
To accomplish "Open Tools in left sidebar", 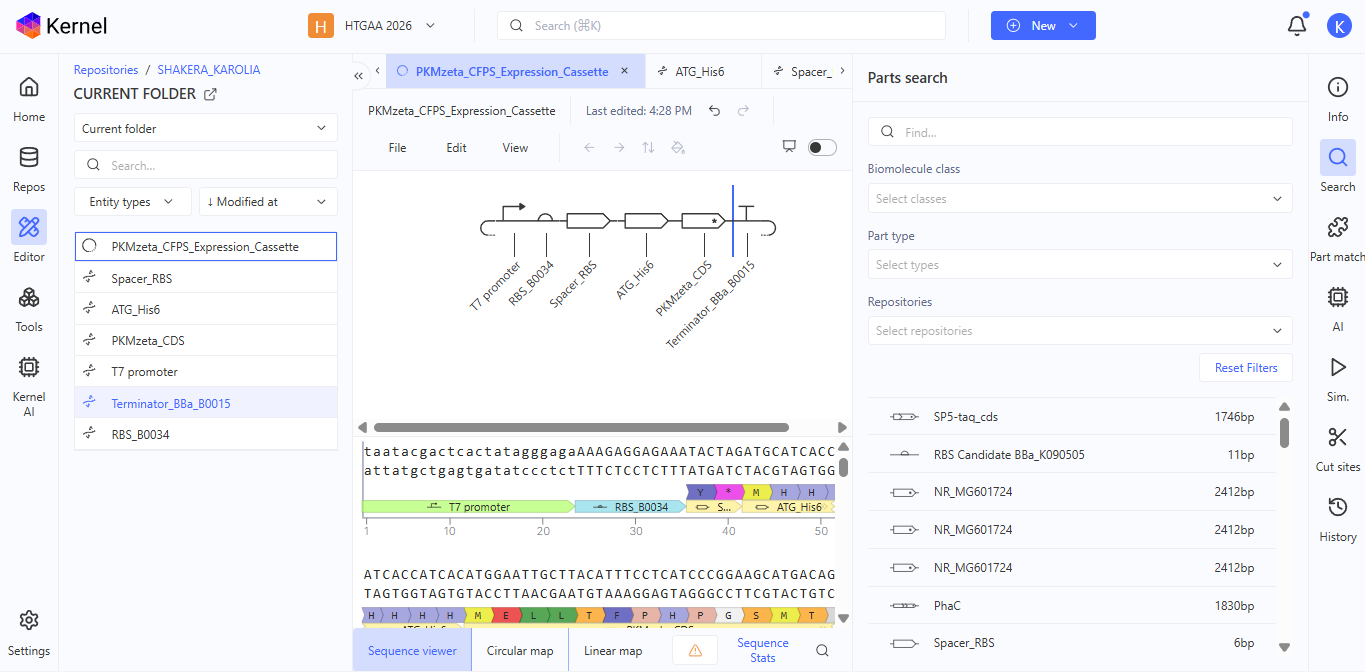I will point(29,309).
